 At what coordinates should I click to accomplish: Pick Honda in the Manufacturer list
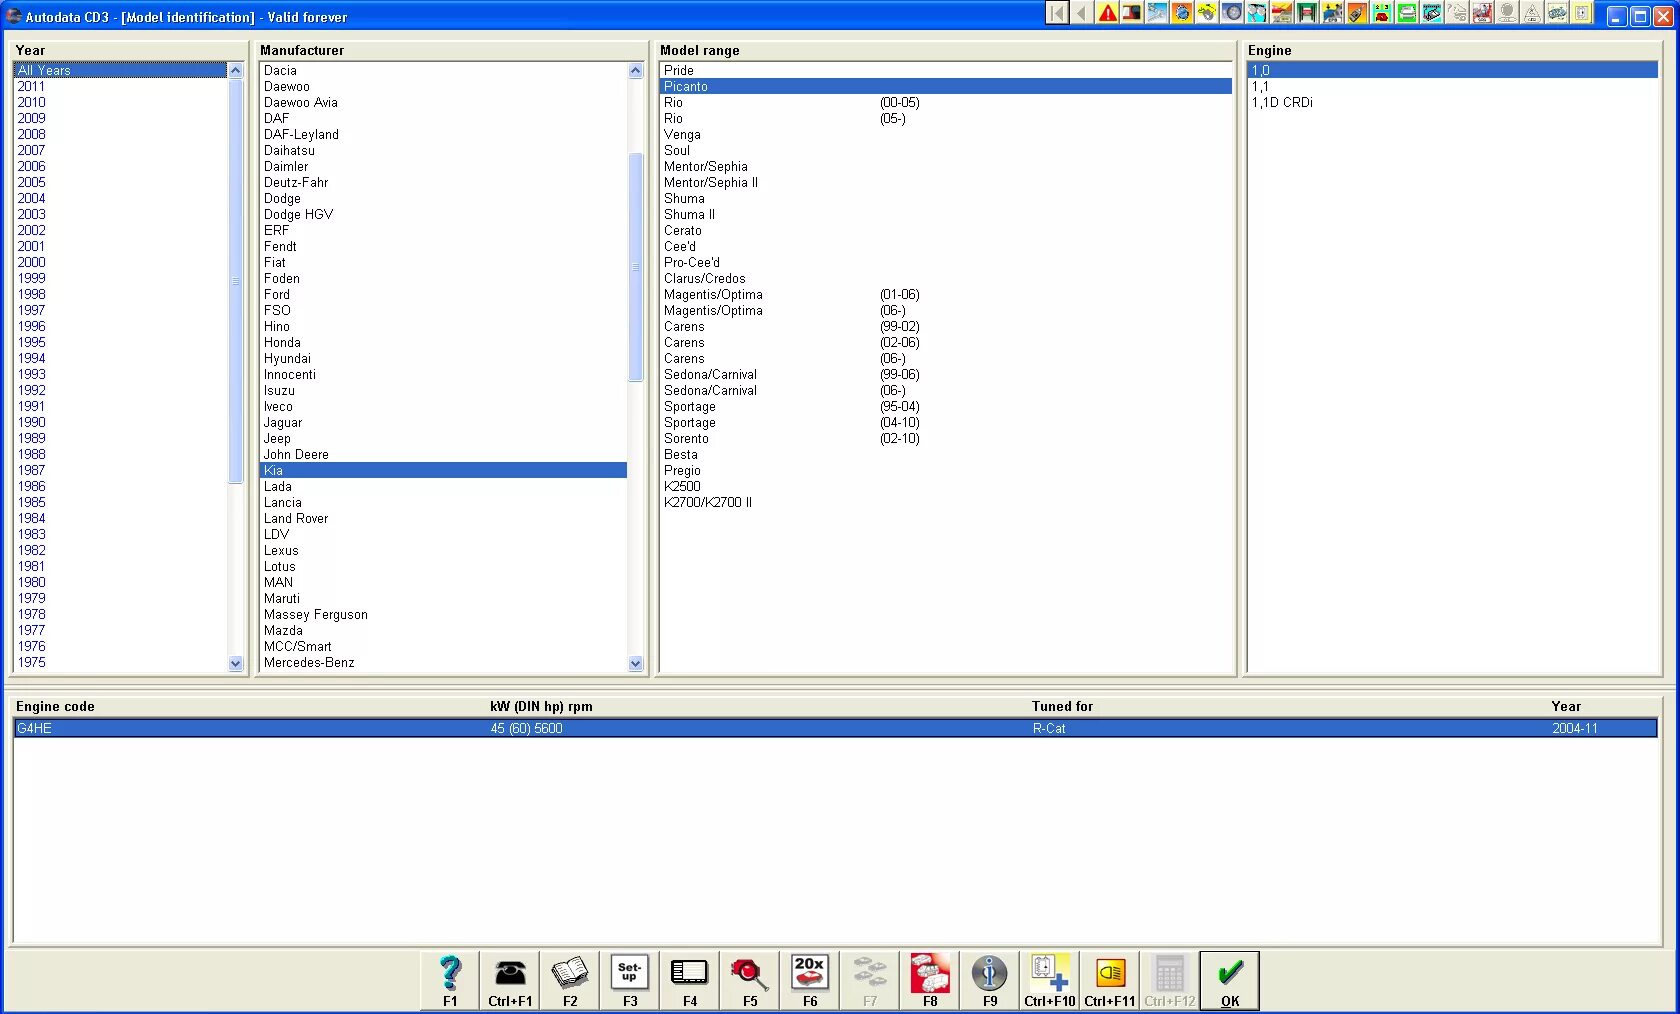[x=443, y=343]
